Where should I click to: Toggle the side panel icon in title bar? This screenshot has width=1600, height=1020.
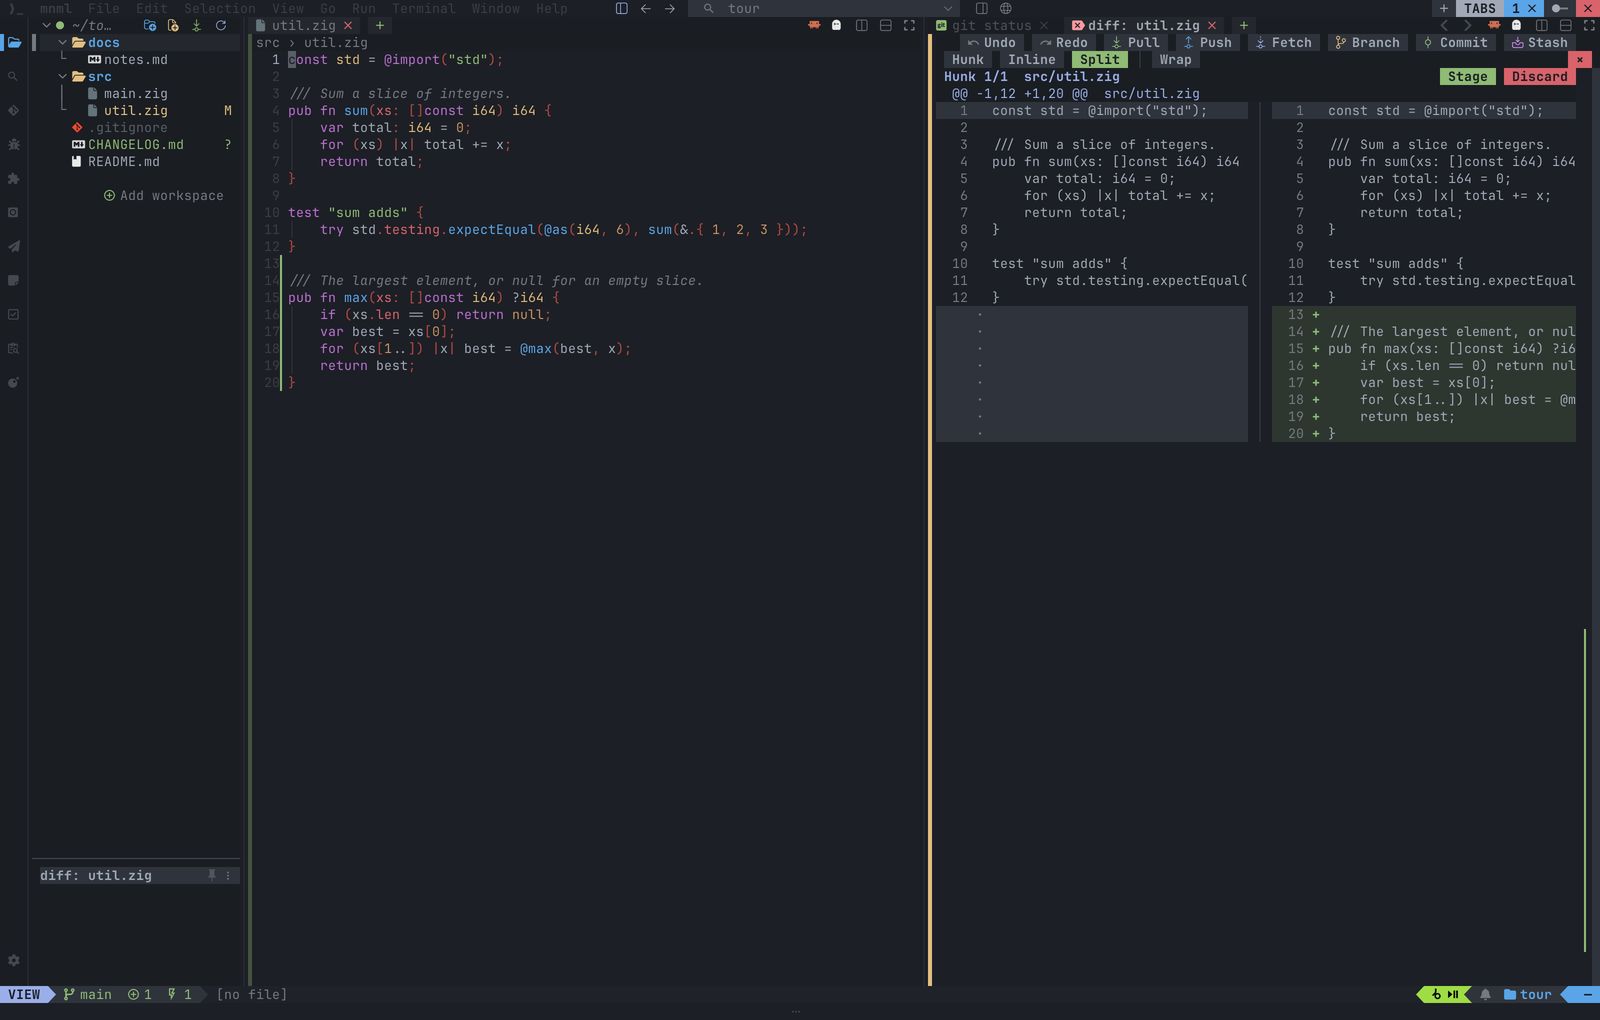coord(982,8)
